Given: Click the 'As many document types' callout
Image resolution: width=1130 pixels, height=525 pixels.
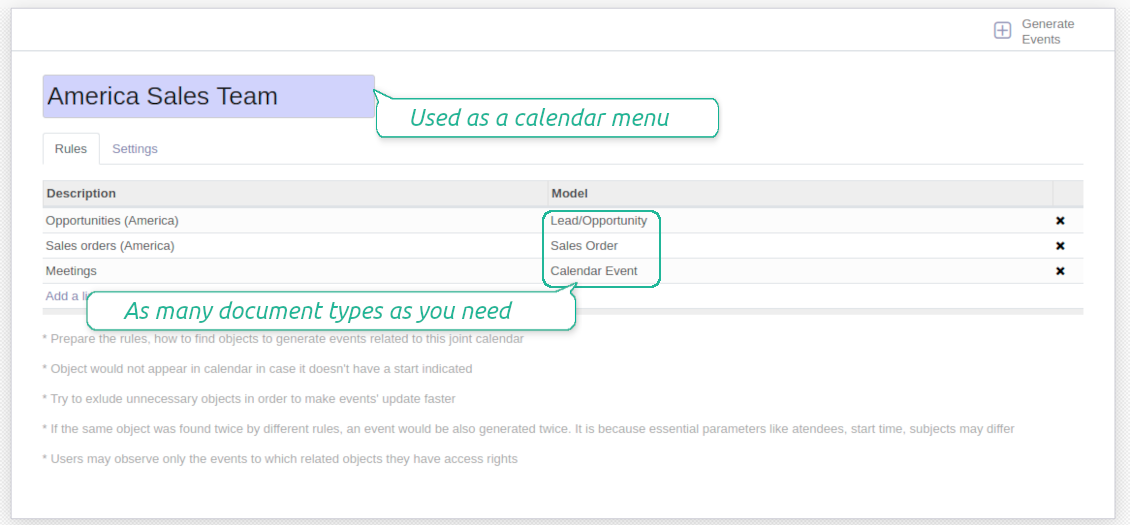Looking at the screenshot, I should (x=330, y=311).
